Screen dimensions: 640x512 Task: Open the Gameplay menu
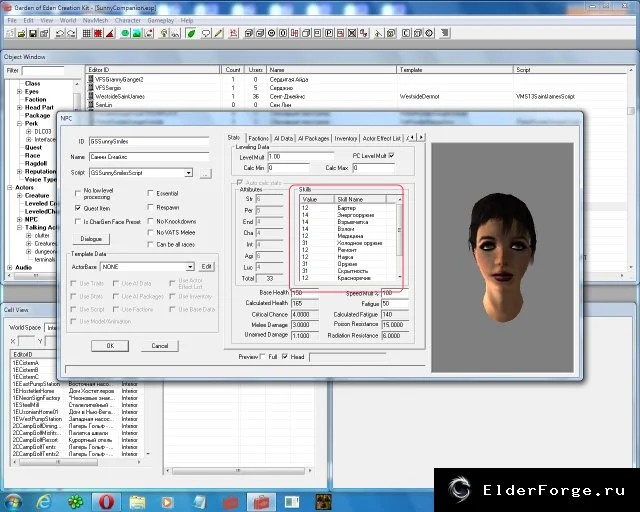pyautogui.click(x=160, y=20)
